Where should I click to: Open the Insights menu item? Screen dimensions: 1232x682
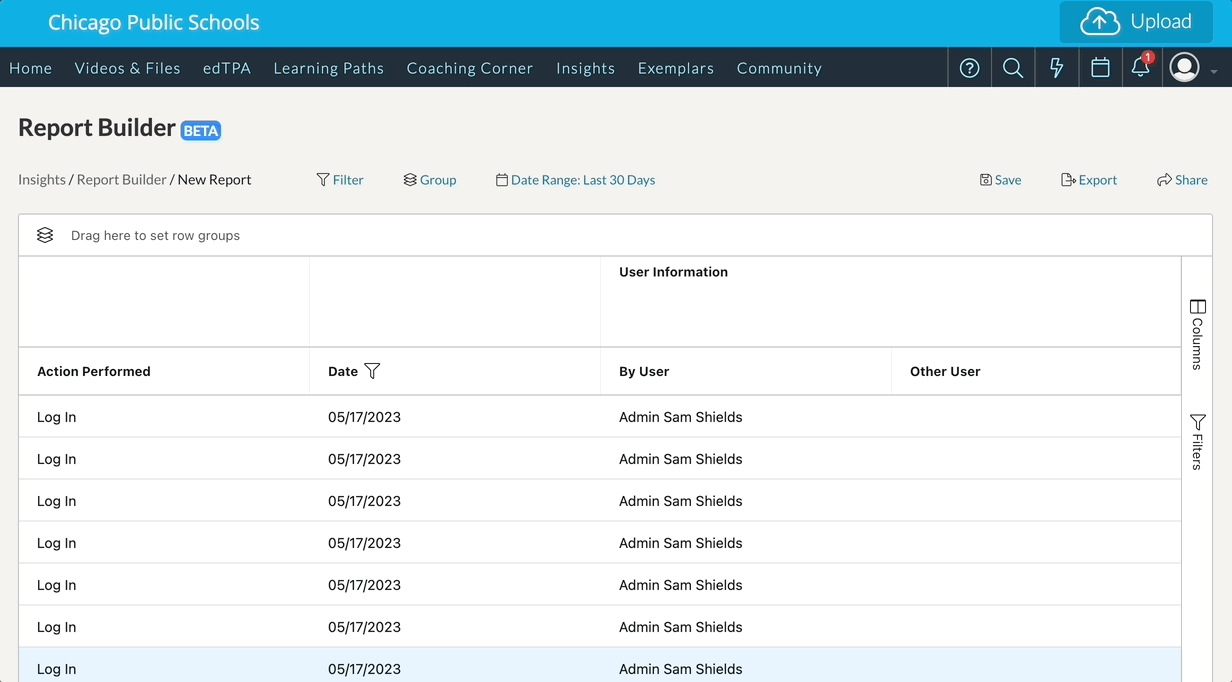pyautogui.click(x=585, y=68)
